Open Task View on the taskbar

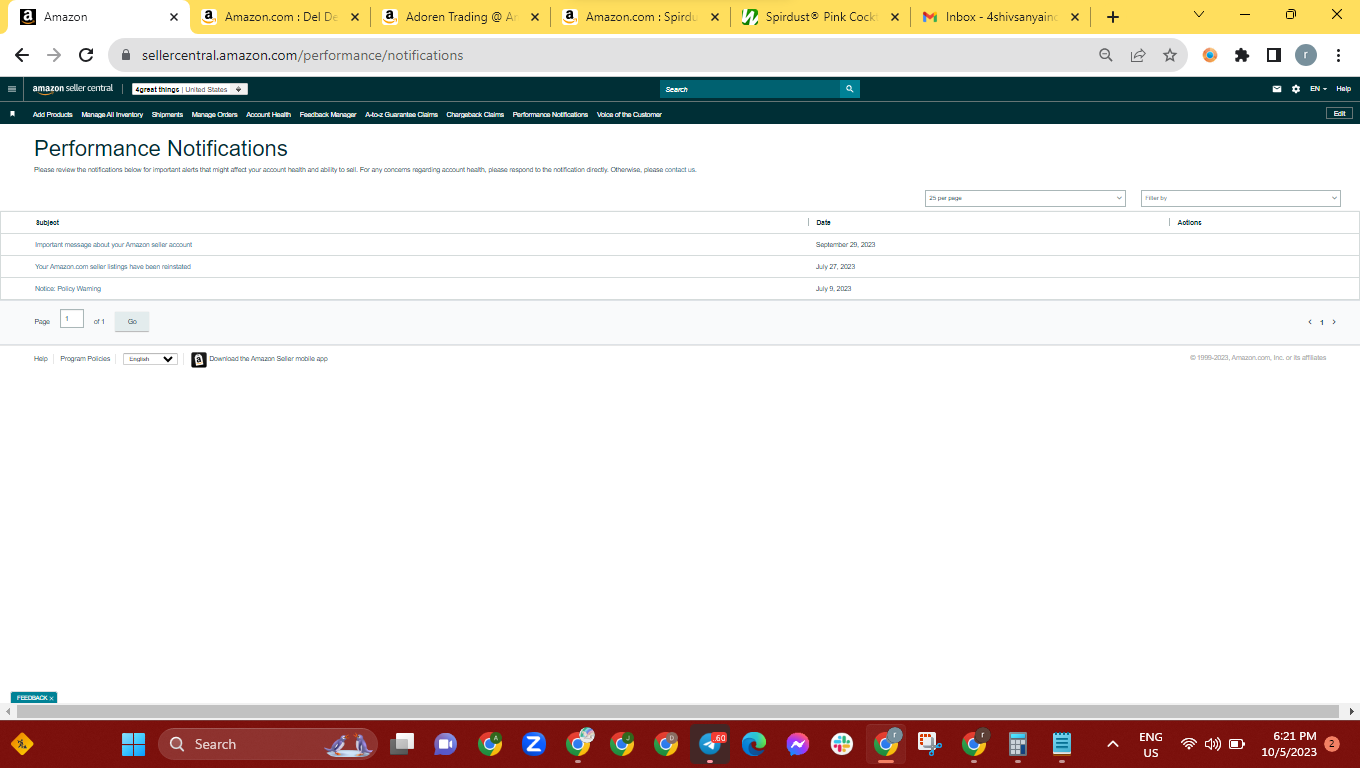(402, 744)
